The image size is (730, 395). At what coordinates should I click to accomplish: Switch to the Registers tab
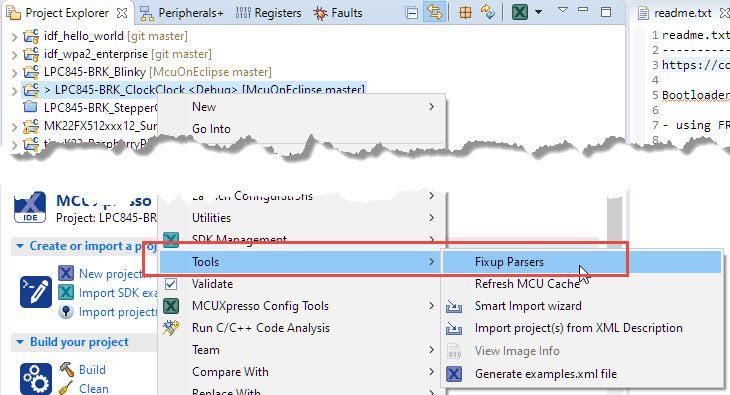(268, 13)
